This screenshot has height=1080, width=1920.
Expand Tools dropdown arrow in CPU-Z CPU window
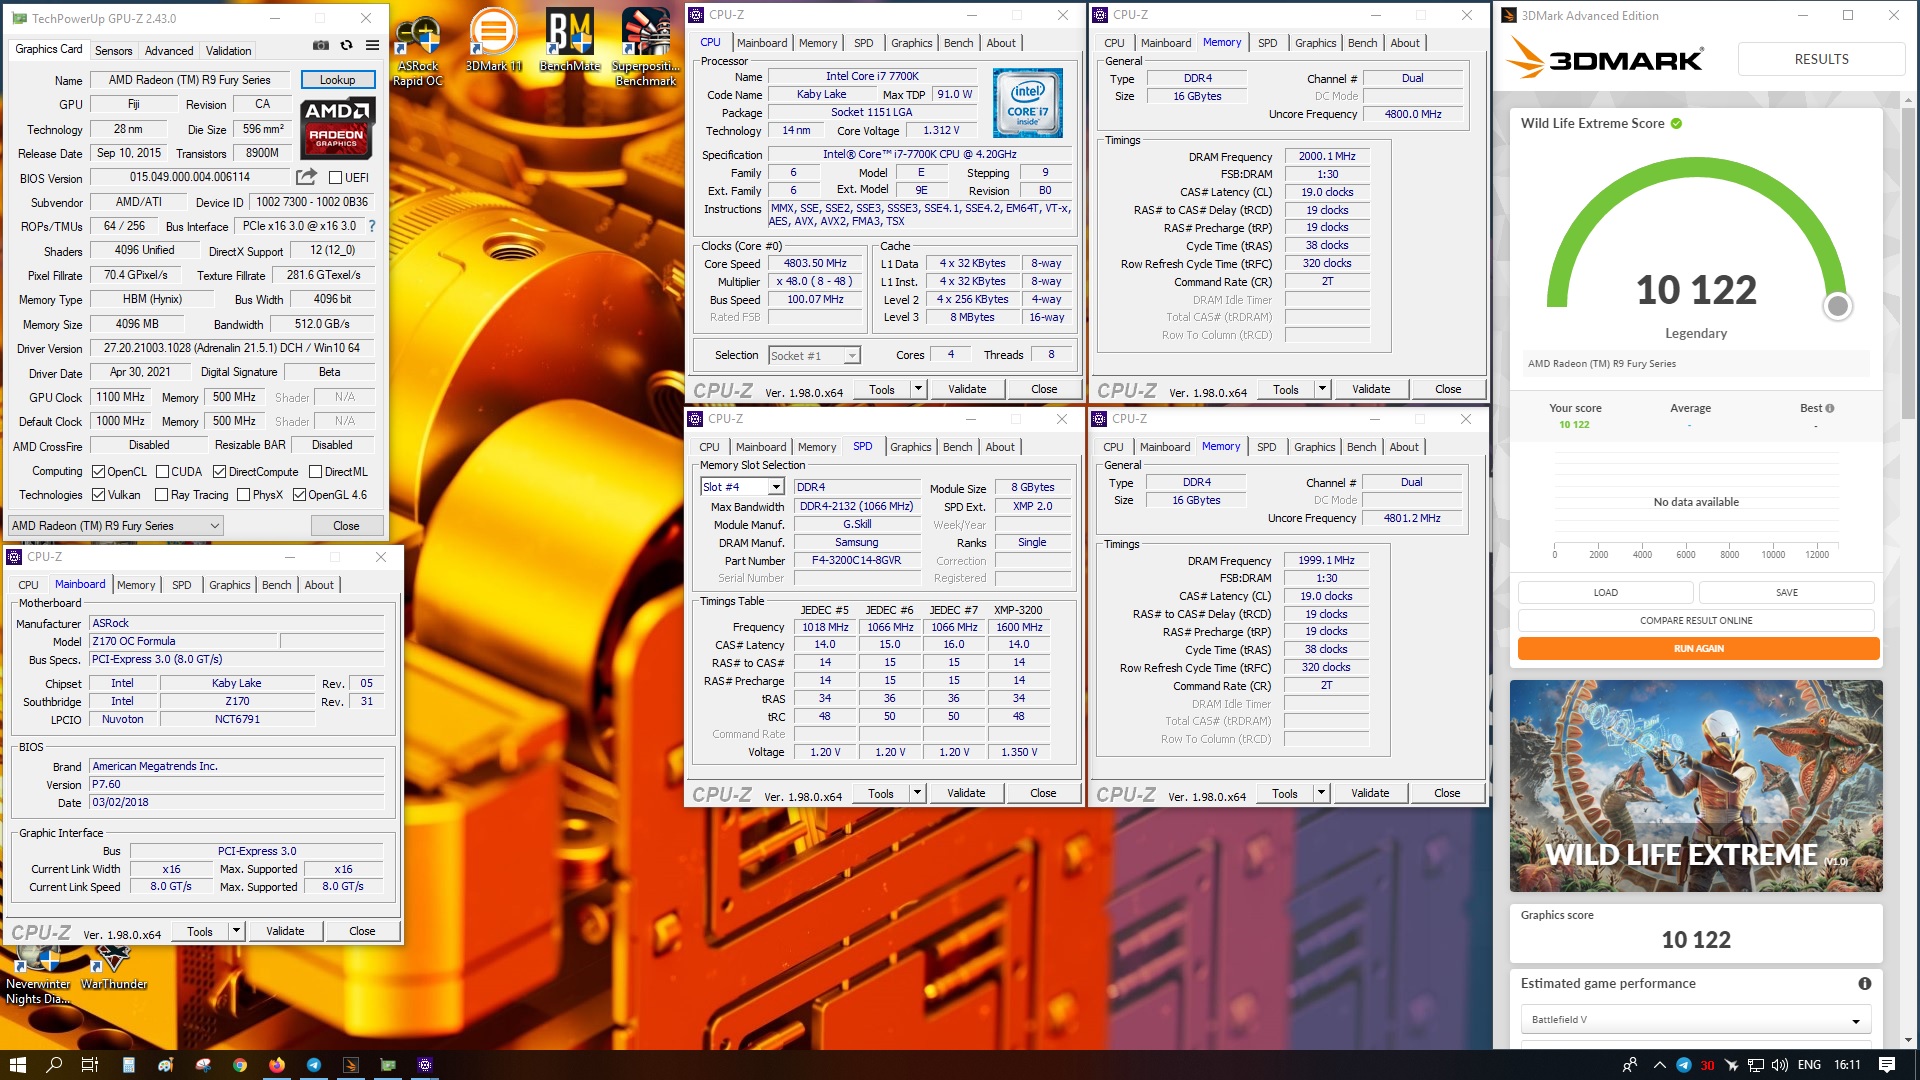click(x=918, y=389)
